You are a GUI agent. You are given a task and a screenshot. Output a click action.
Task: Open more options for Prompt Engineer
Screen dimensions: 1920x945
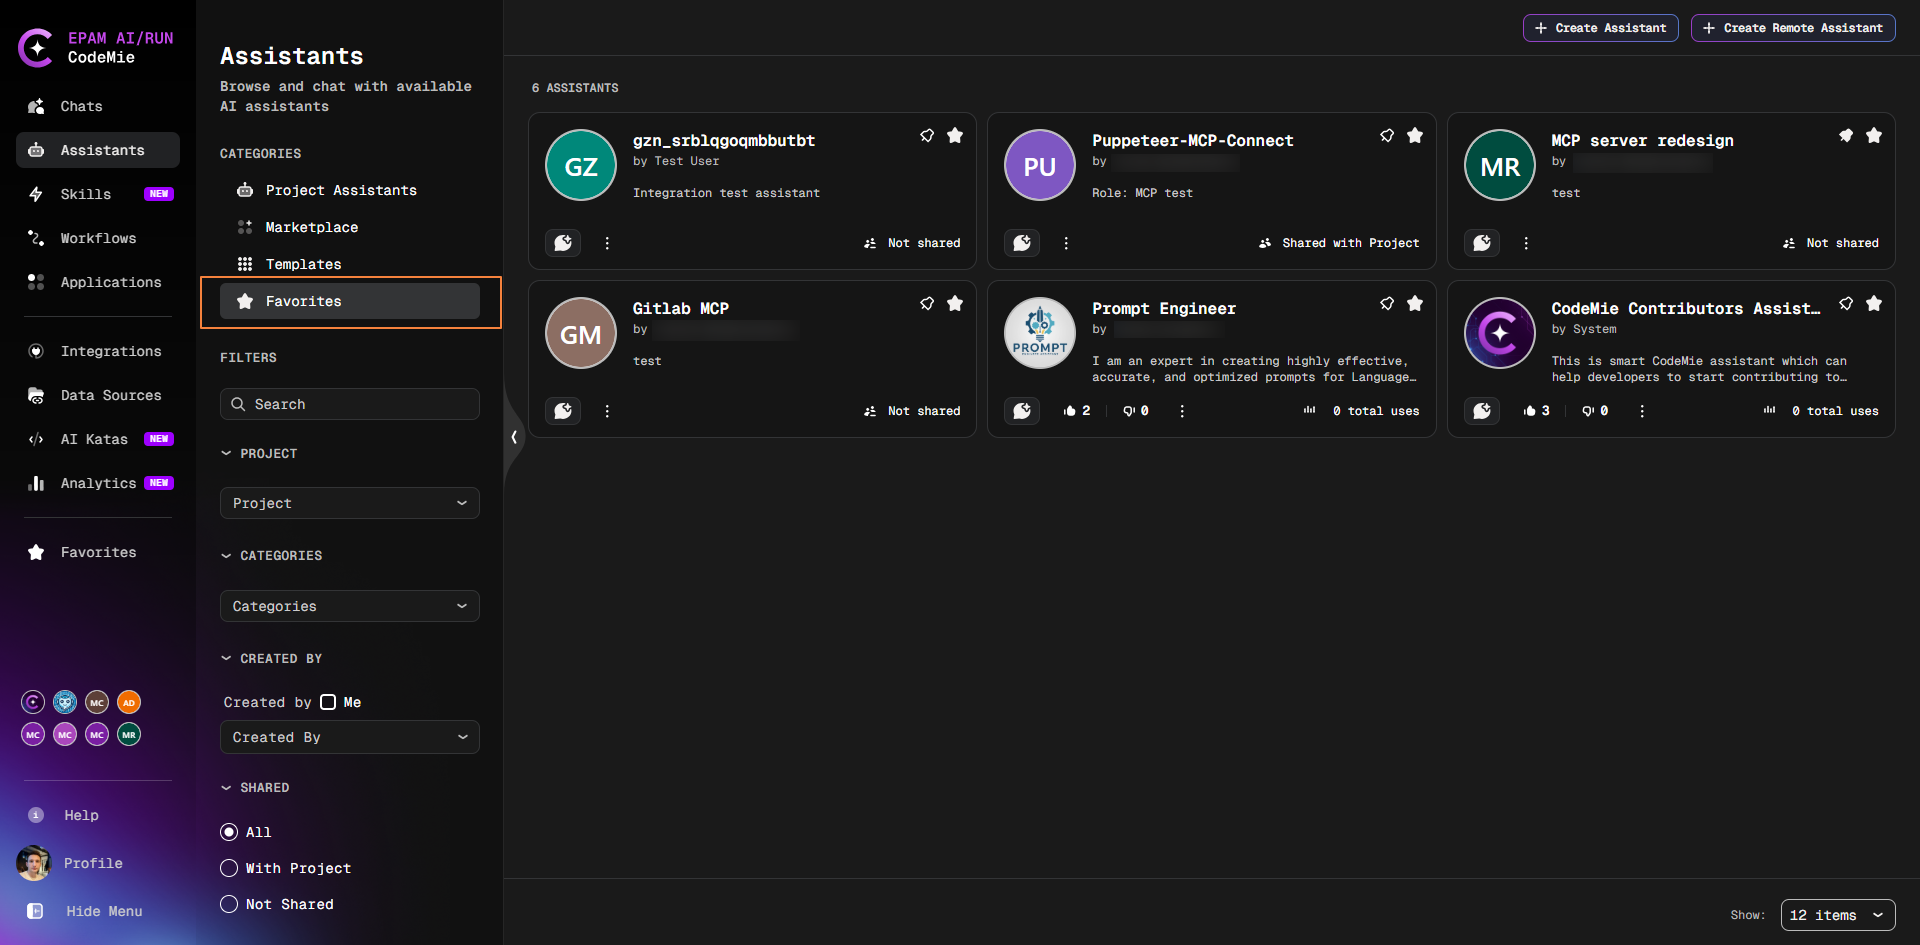coord(1182,411)
